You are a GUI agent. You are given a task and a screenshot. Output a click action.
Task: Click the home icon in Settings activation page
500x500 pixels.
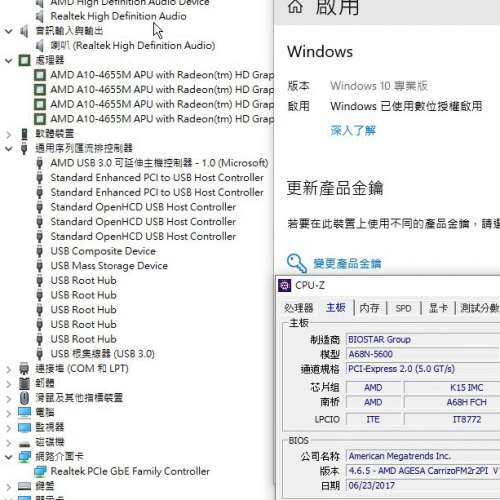pos(295,7)
